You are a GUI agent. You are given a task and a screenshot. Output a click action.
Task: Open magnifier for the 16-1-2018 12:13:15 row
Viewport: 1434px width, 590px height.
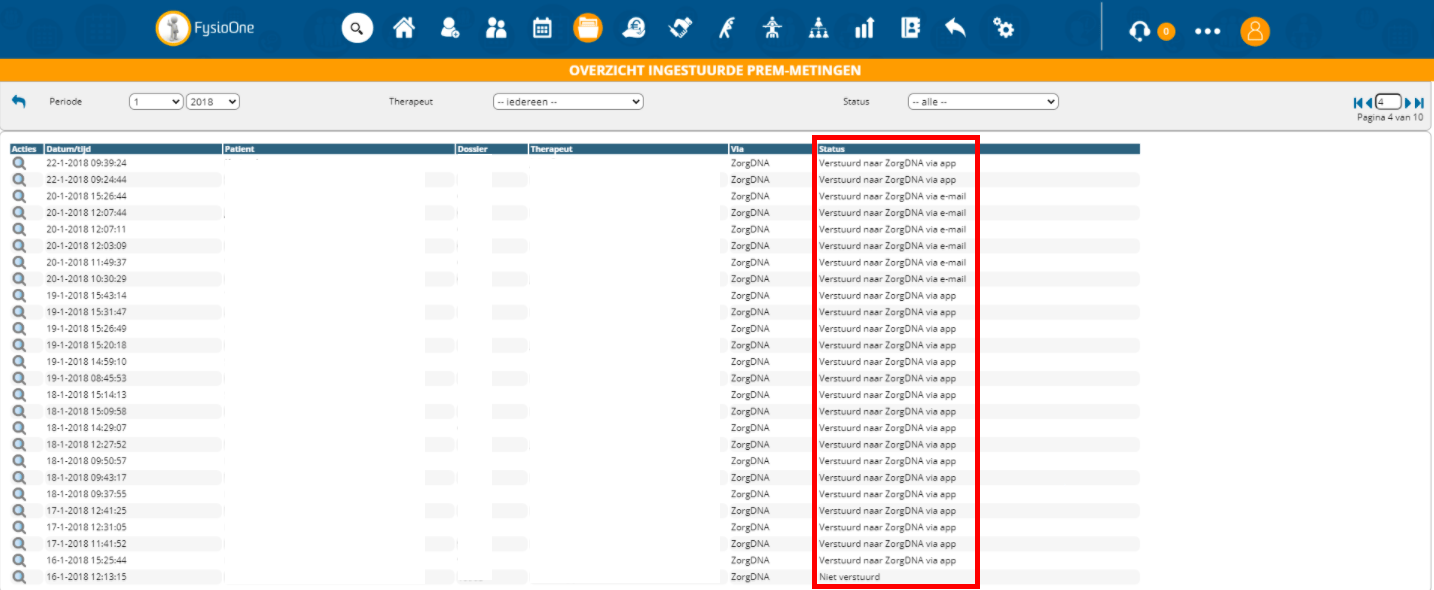click(19, 577)
